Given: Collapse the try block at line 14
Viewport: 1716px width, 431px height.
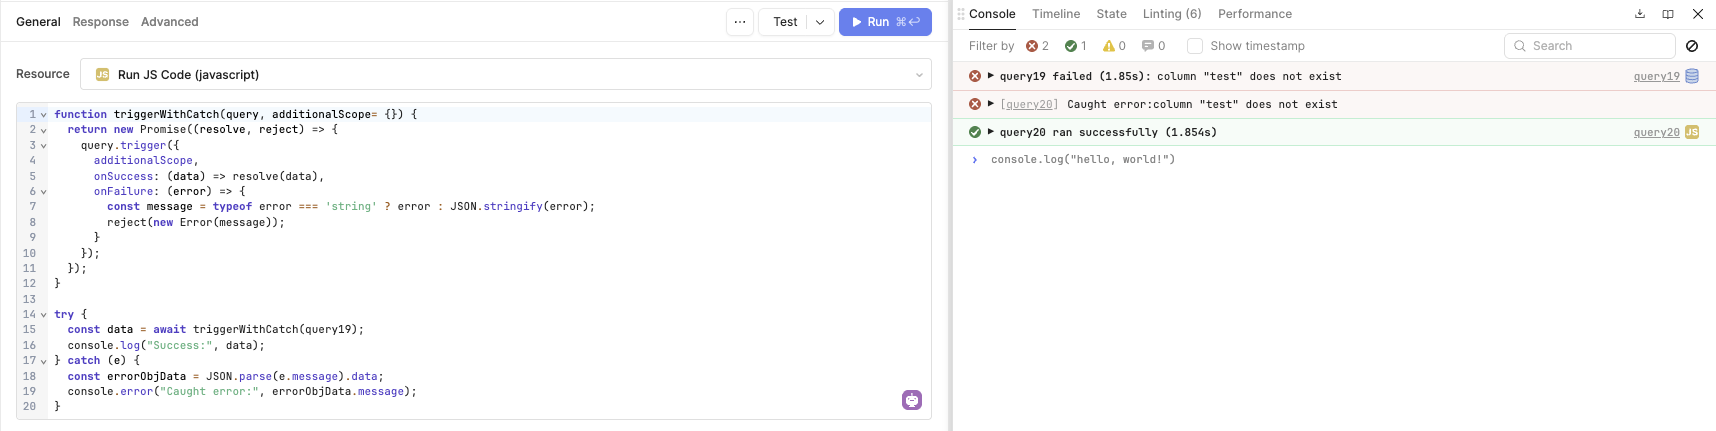Looking at the screenshot, I should (43, 315).
